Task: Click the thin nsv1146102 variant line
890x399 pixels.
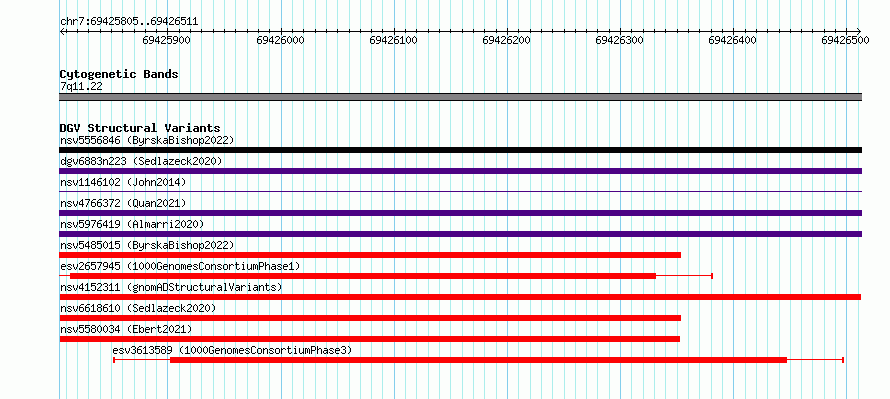Action: click(461, 192)
